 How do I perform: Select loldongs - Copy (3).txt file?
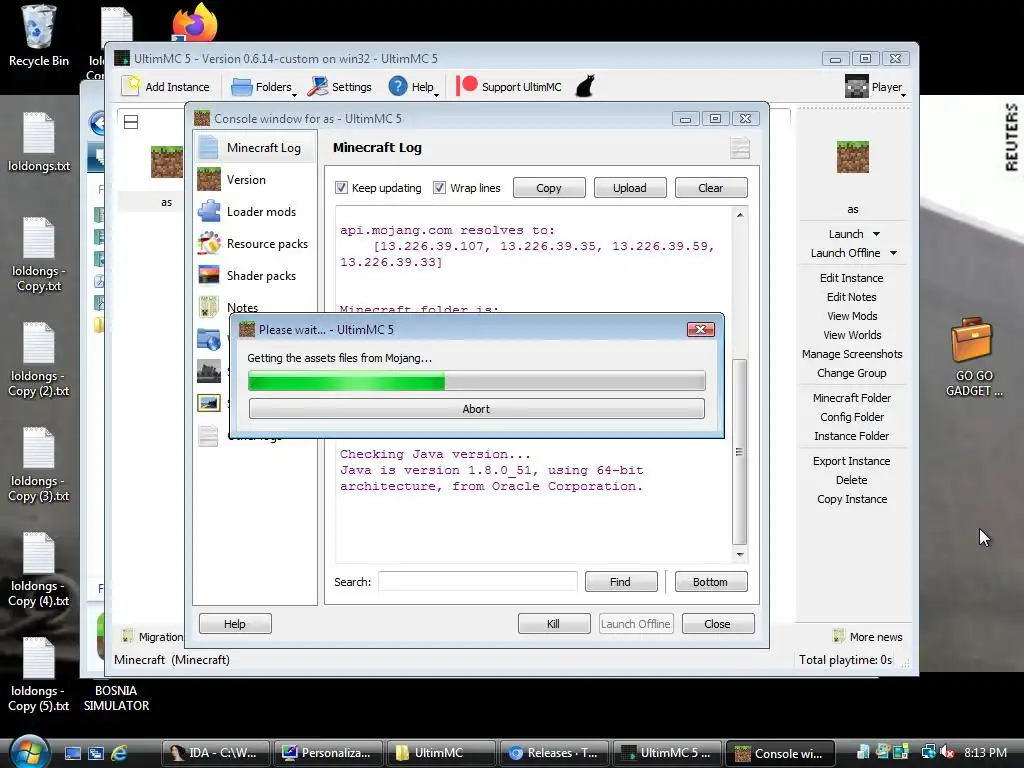(x=39, y=464)
